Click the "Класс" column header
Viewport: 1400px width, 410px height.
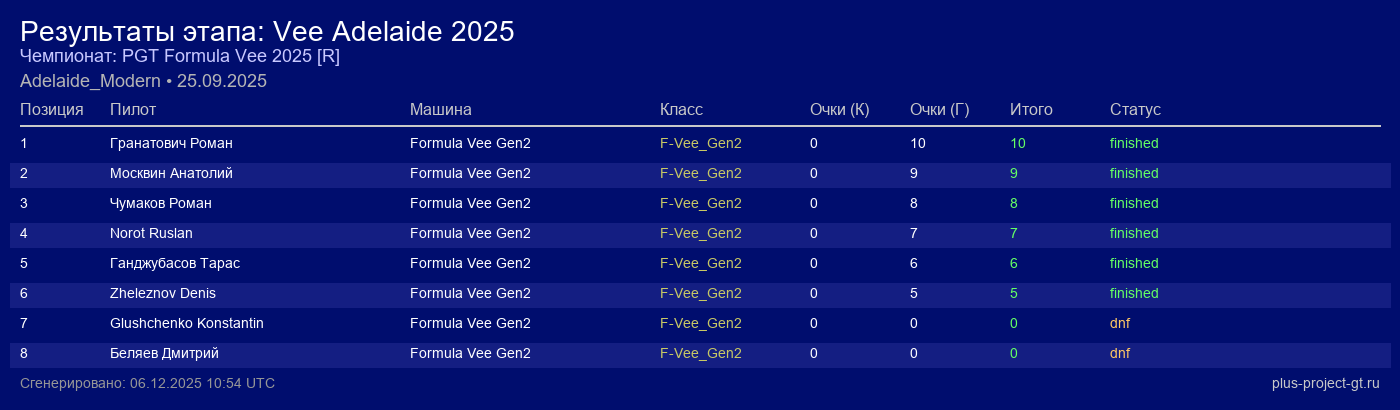point(681,109)
